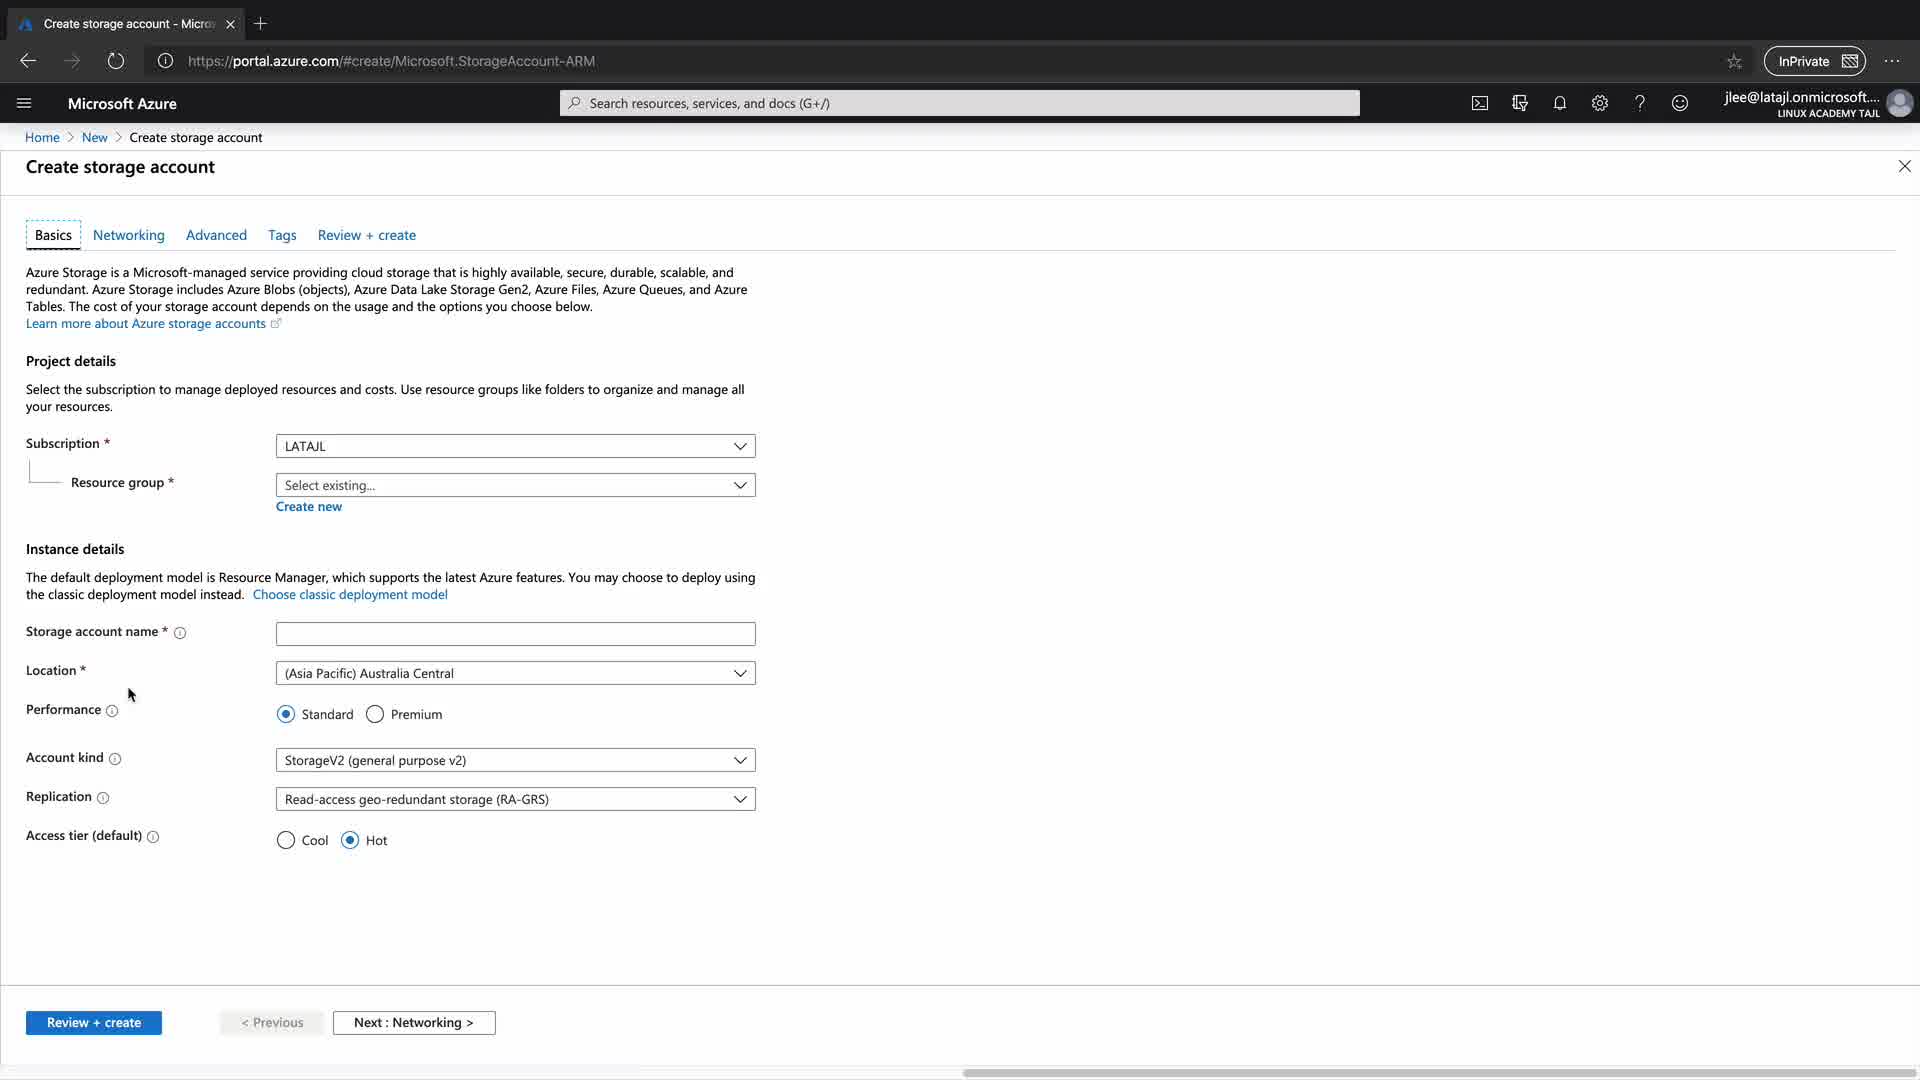Screen dimensions: 1920x1080
Task: Switch to the Networking tab
Action: pos(128,235)
